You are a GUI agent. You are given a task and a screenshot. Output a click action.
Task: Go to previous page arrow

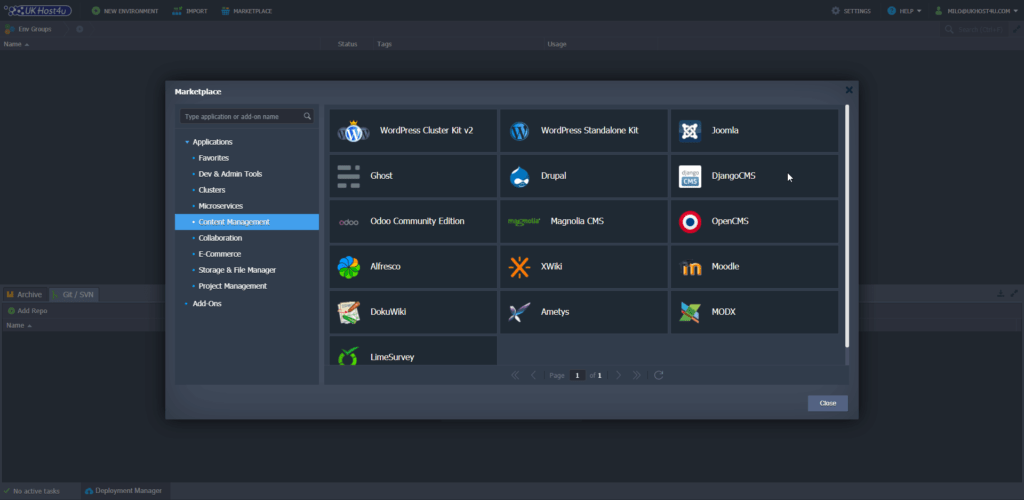coord(533,375)
